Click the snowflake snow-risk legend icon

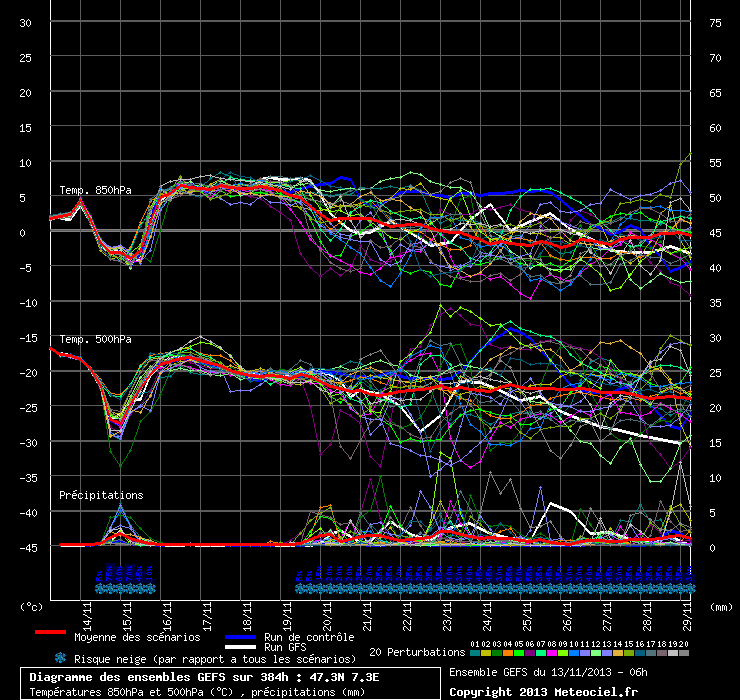tap(60, 658)
